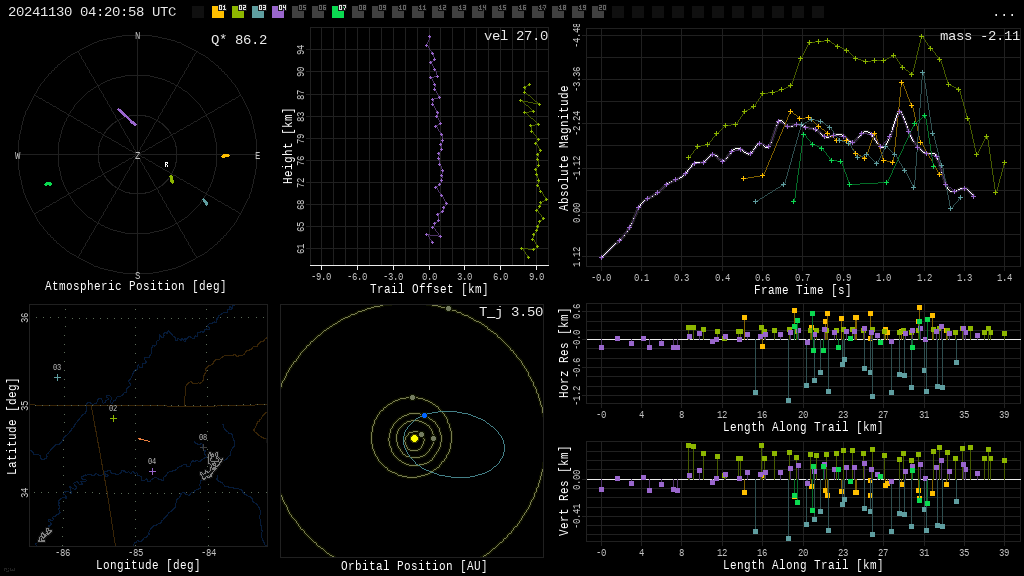Click the timestamp 20241130 04:20:58 UTC
The image size is (1024, 576).
pos(92,12)
